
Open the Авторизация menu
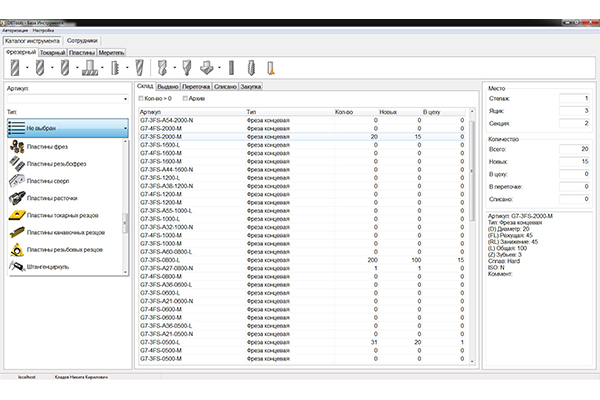point(15,30)
